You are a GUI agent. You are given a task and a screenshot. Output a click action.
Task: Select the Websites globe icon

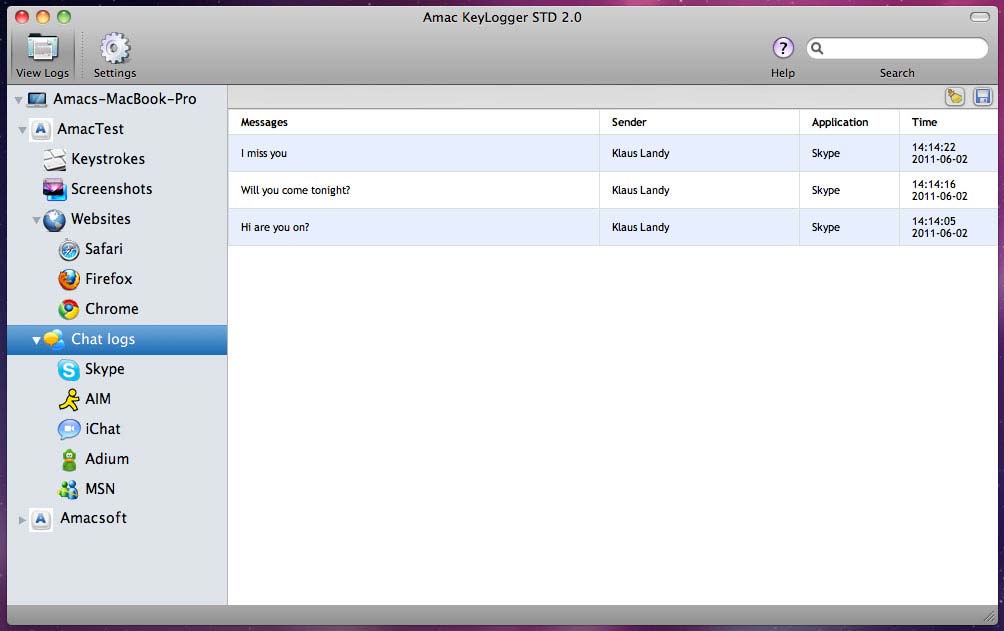pyautogui.click(x=54, y=220)
